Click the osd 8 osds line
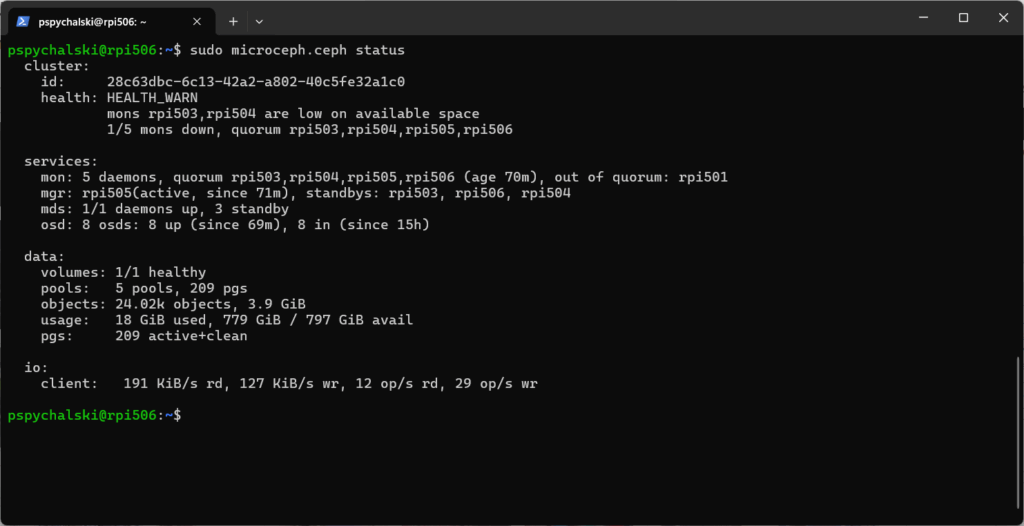1024x526 pixels. point(235,225)
